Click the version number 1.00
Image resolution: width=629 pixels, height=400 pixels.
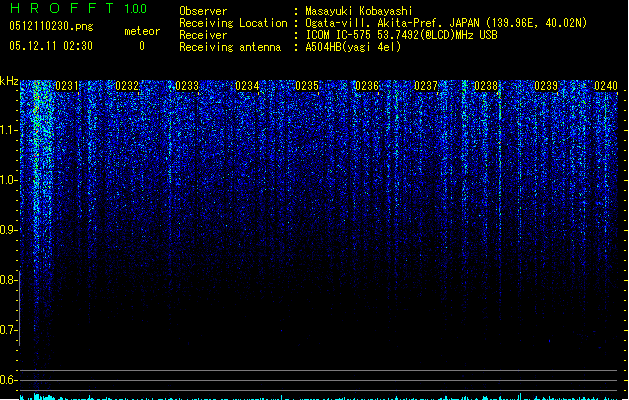coord(136,9)
